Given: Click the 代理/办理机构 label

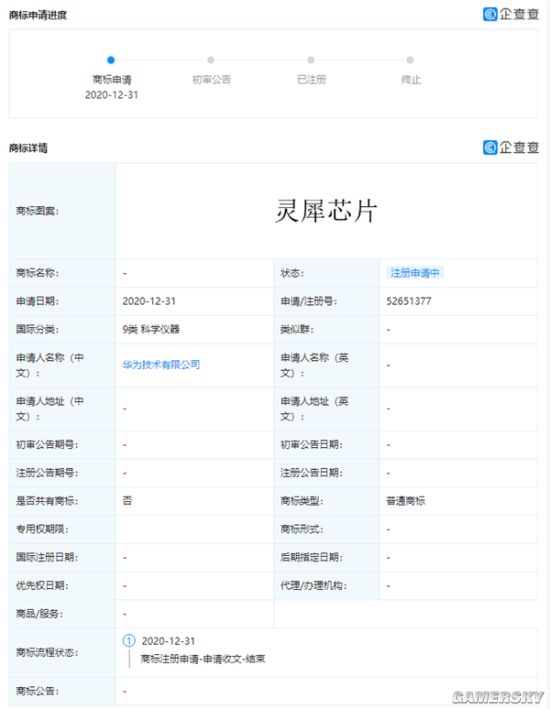Looking at the screenshot, I should 313,585.
